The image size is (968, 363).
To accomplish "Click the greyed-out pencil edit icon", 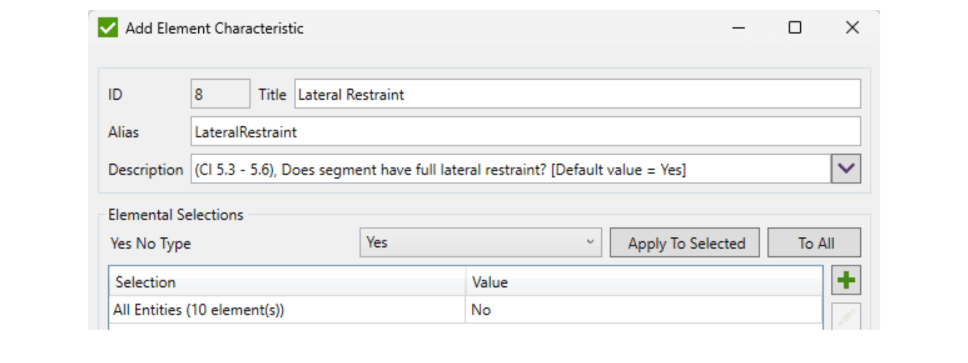I will tap(846, 317).
